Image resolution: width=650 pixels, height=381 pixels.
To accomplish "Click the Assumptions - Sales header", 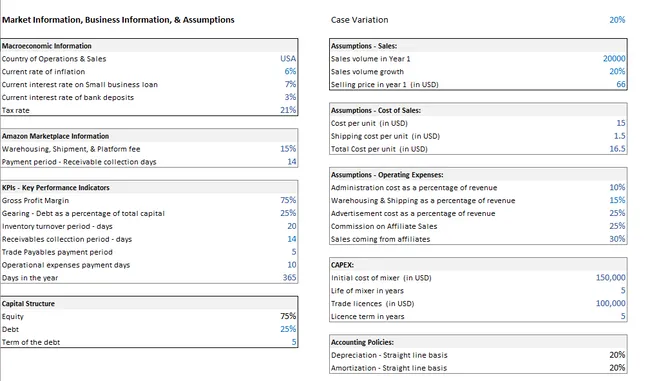I will click(x=364, y=46).
